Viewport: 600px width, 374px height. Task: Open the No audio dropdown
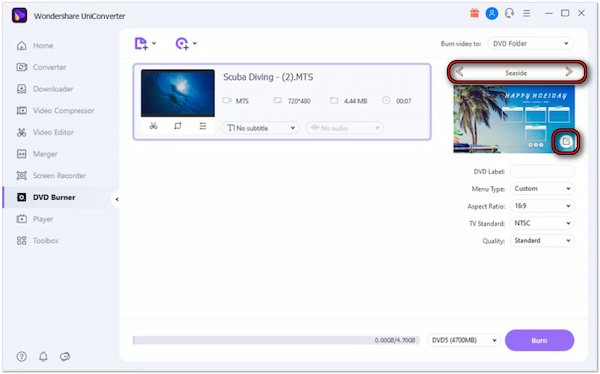[x=345, y=128]
